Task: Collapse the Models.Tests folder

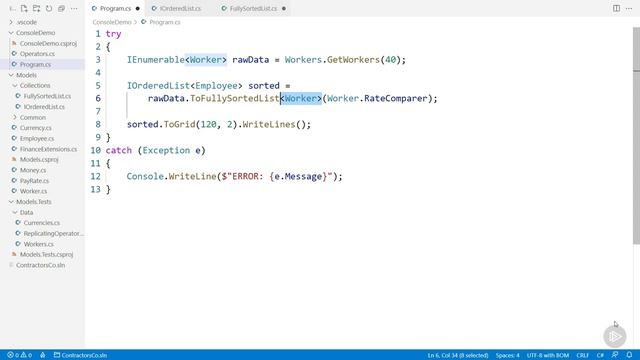Action: [x=33, y=202]
